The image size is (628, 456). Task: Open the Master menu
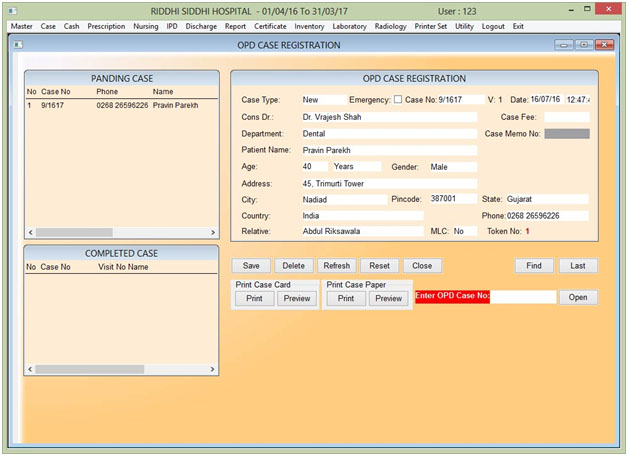(x=21, y=26)
